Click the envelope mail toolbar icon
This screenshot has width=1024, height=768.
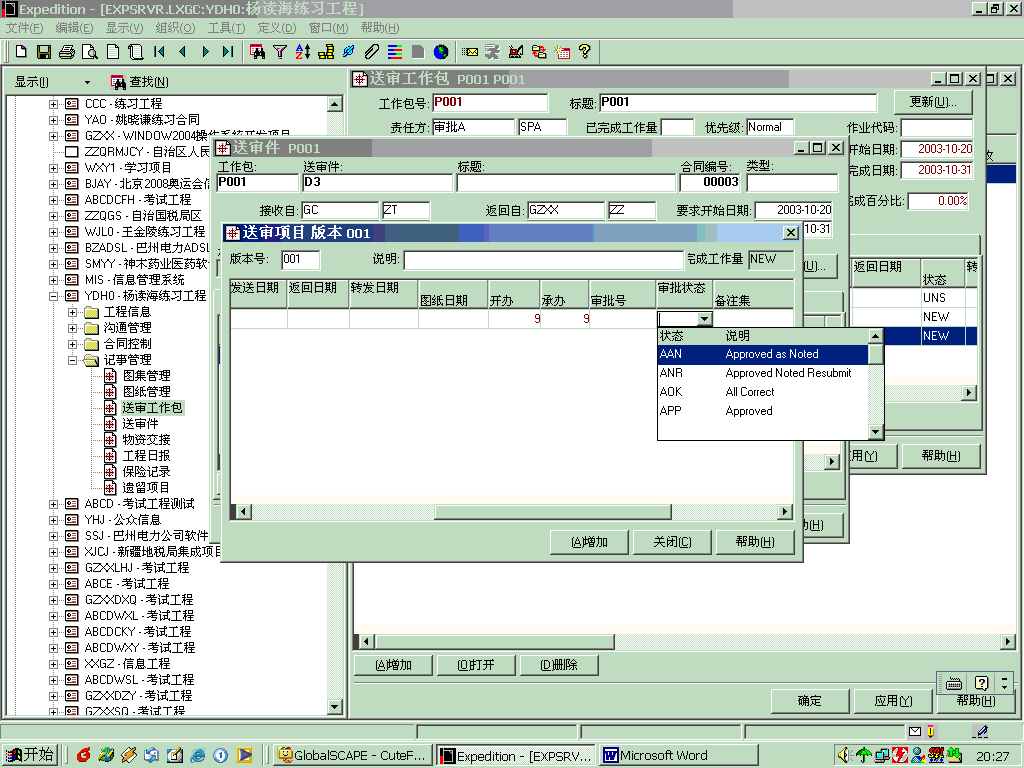(470, 52)
